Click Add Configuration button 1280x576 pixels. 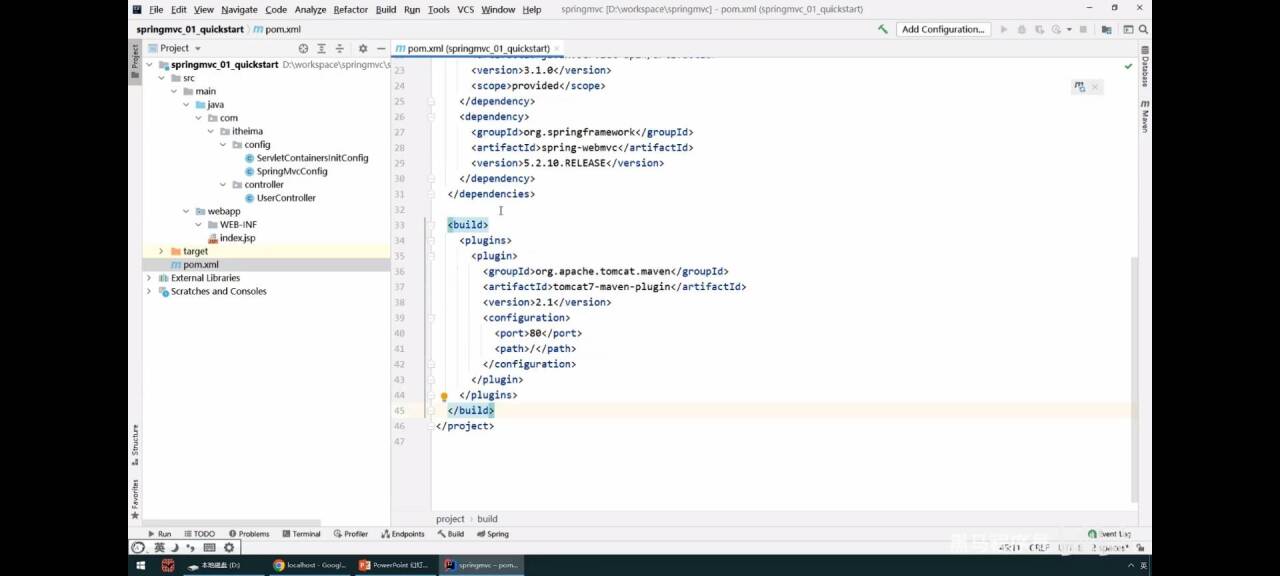click(943, 30)
